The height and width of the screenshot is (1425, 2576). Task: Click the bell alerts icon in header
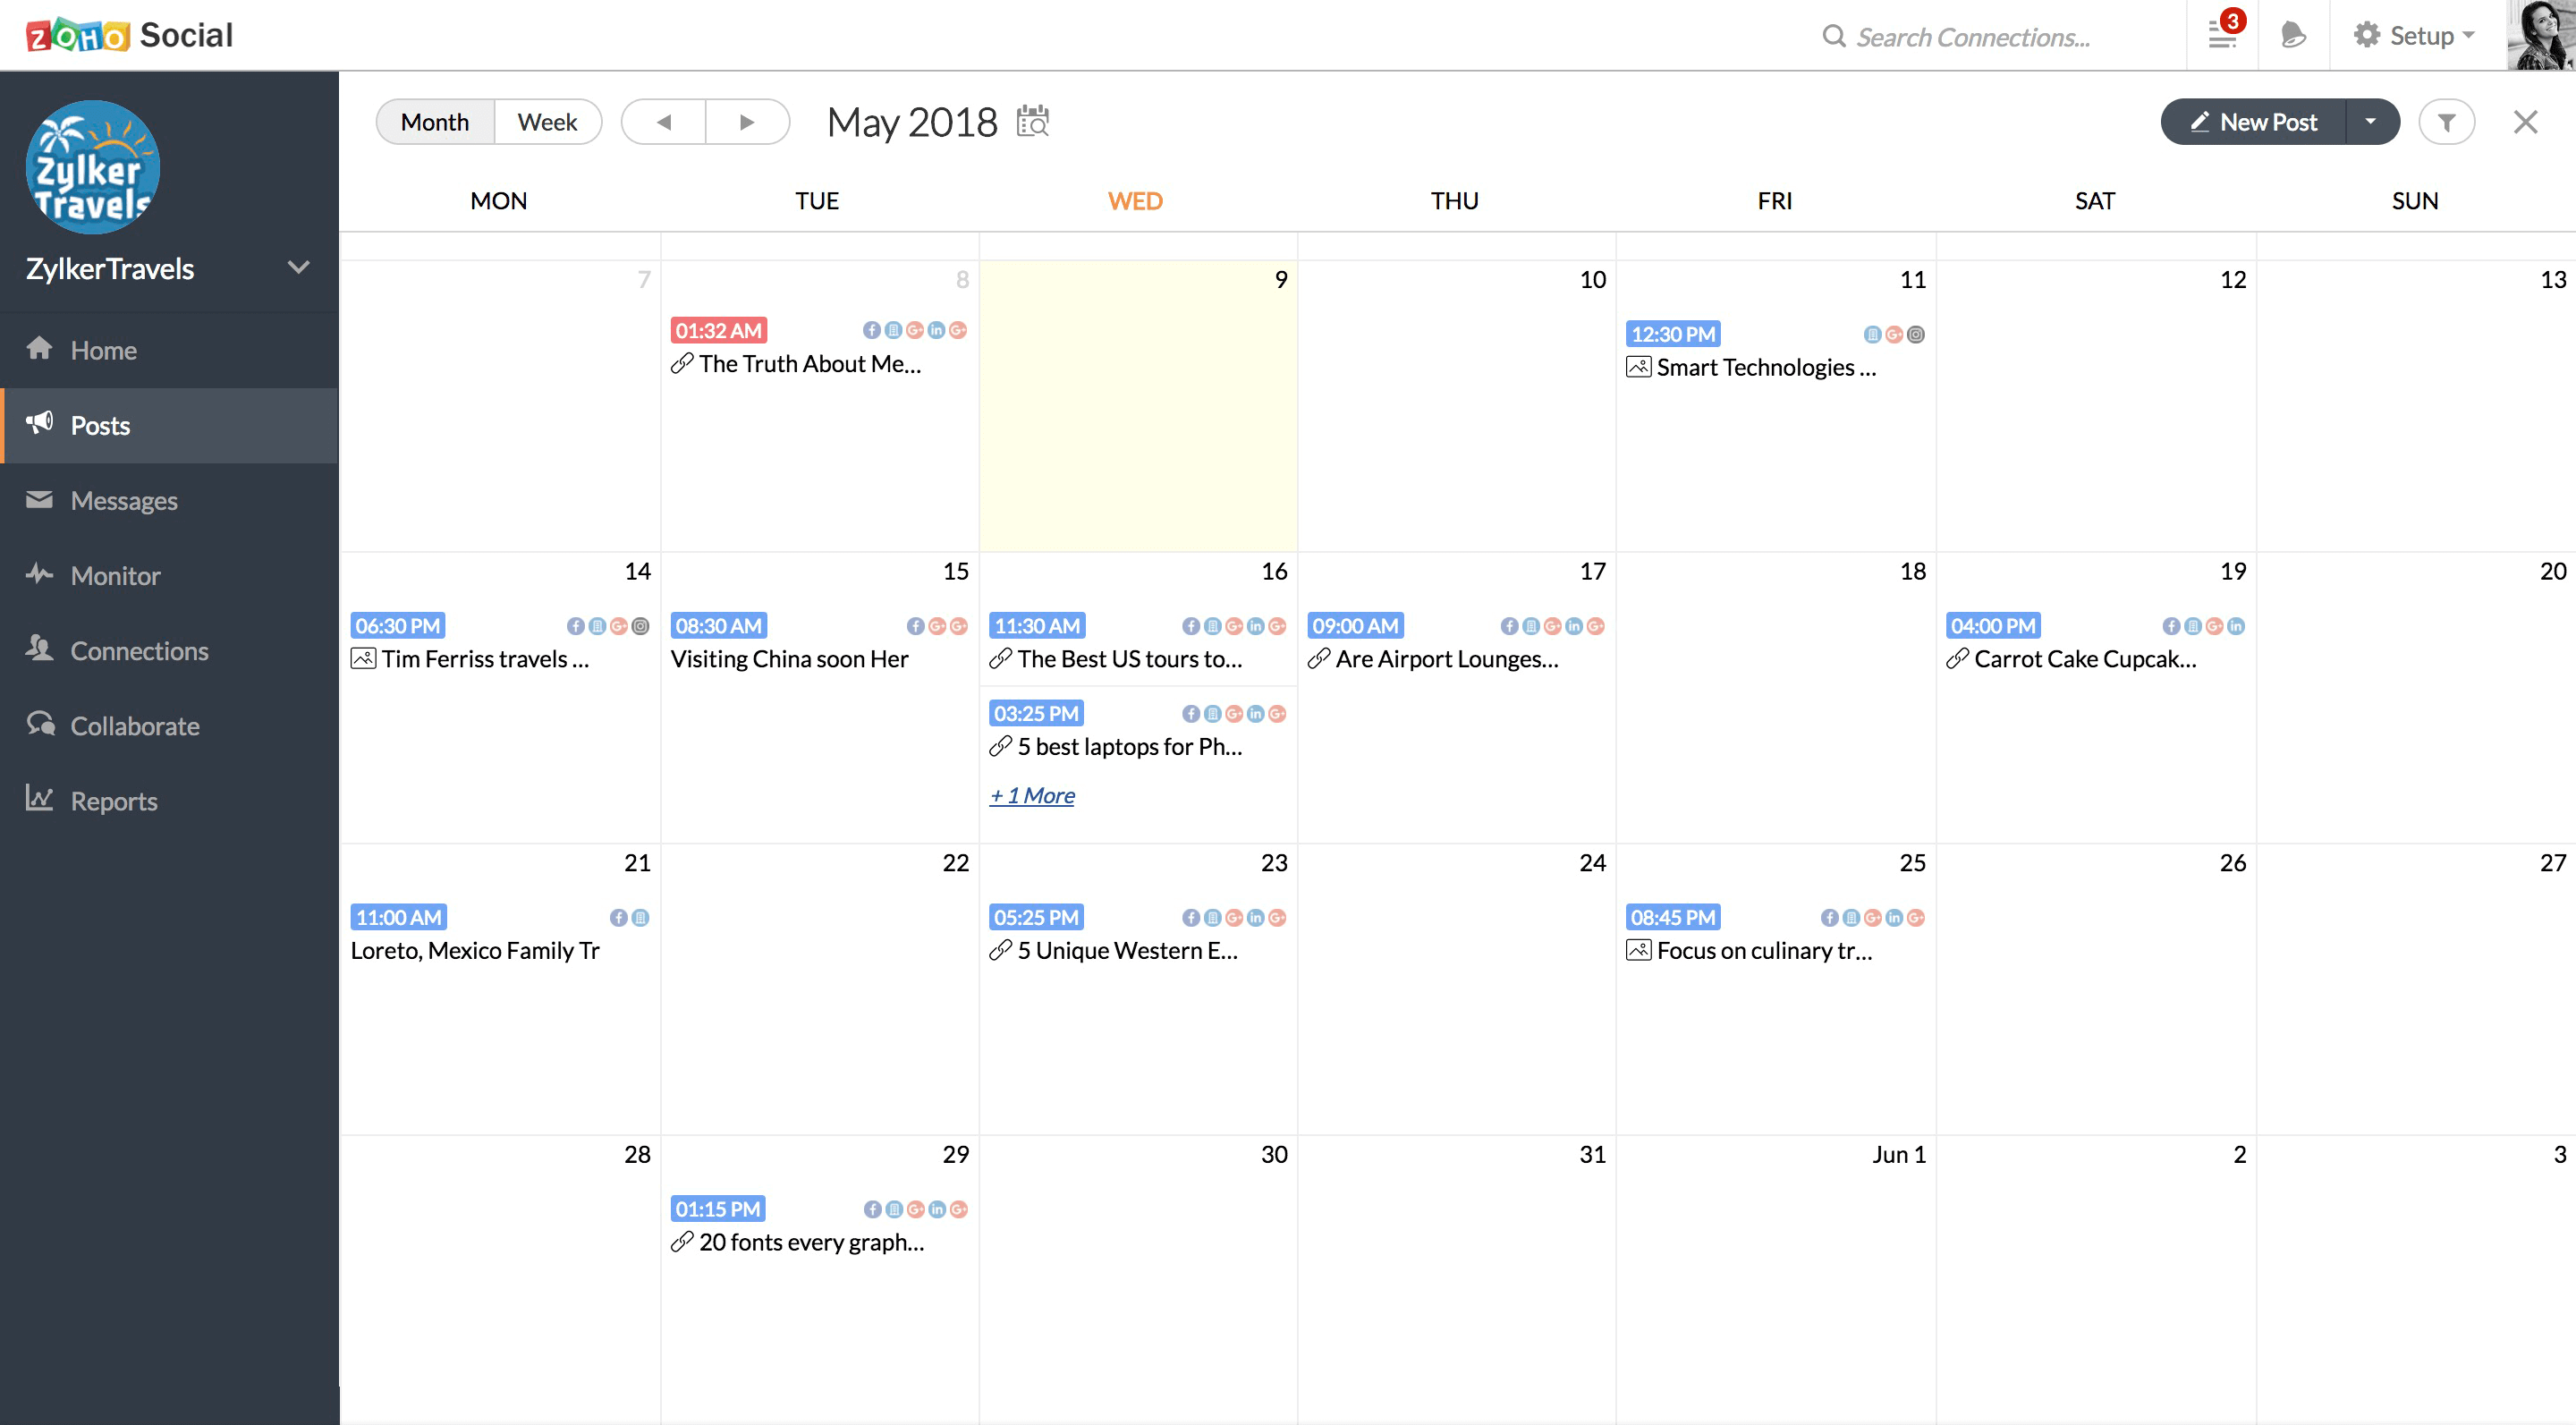pyautogui.click(x=2293, y=36)
